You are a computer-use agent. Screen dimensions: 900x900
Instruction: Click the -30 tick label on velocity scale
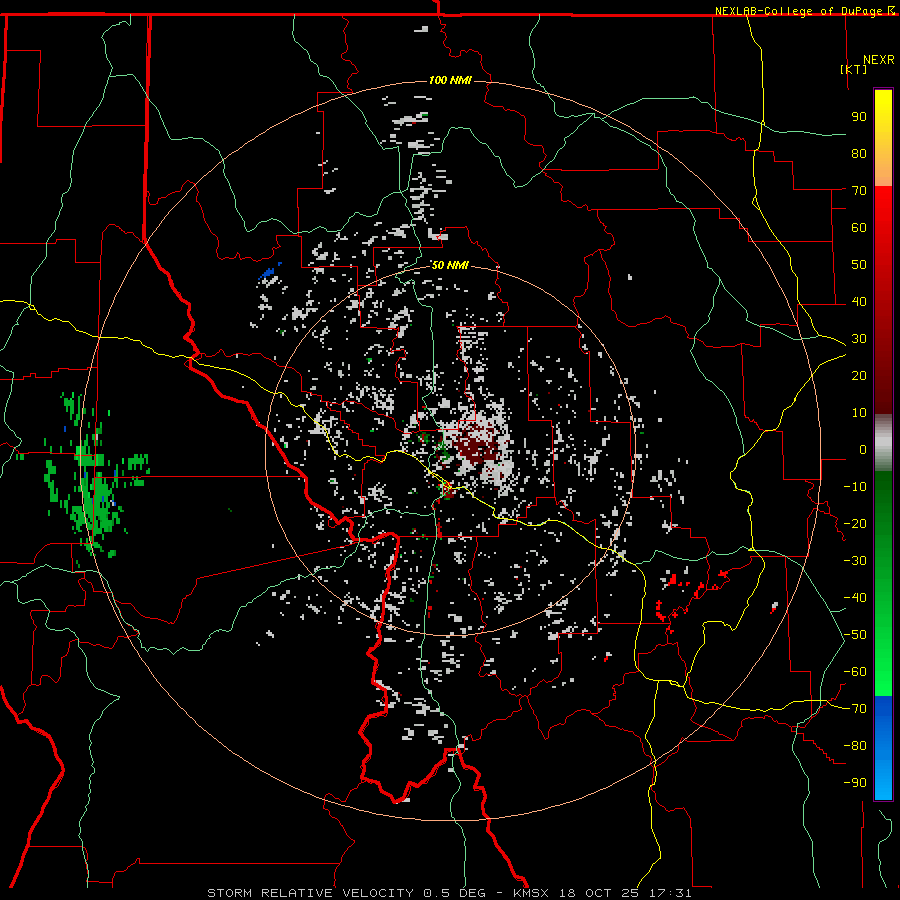pos(855,561)
